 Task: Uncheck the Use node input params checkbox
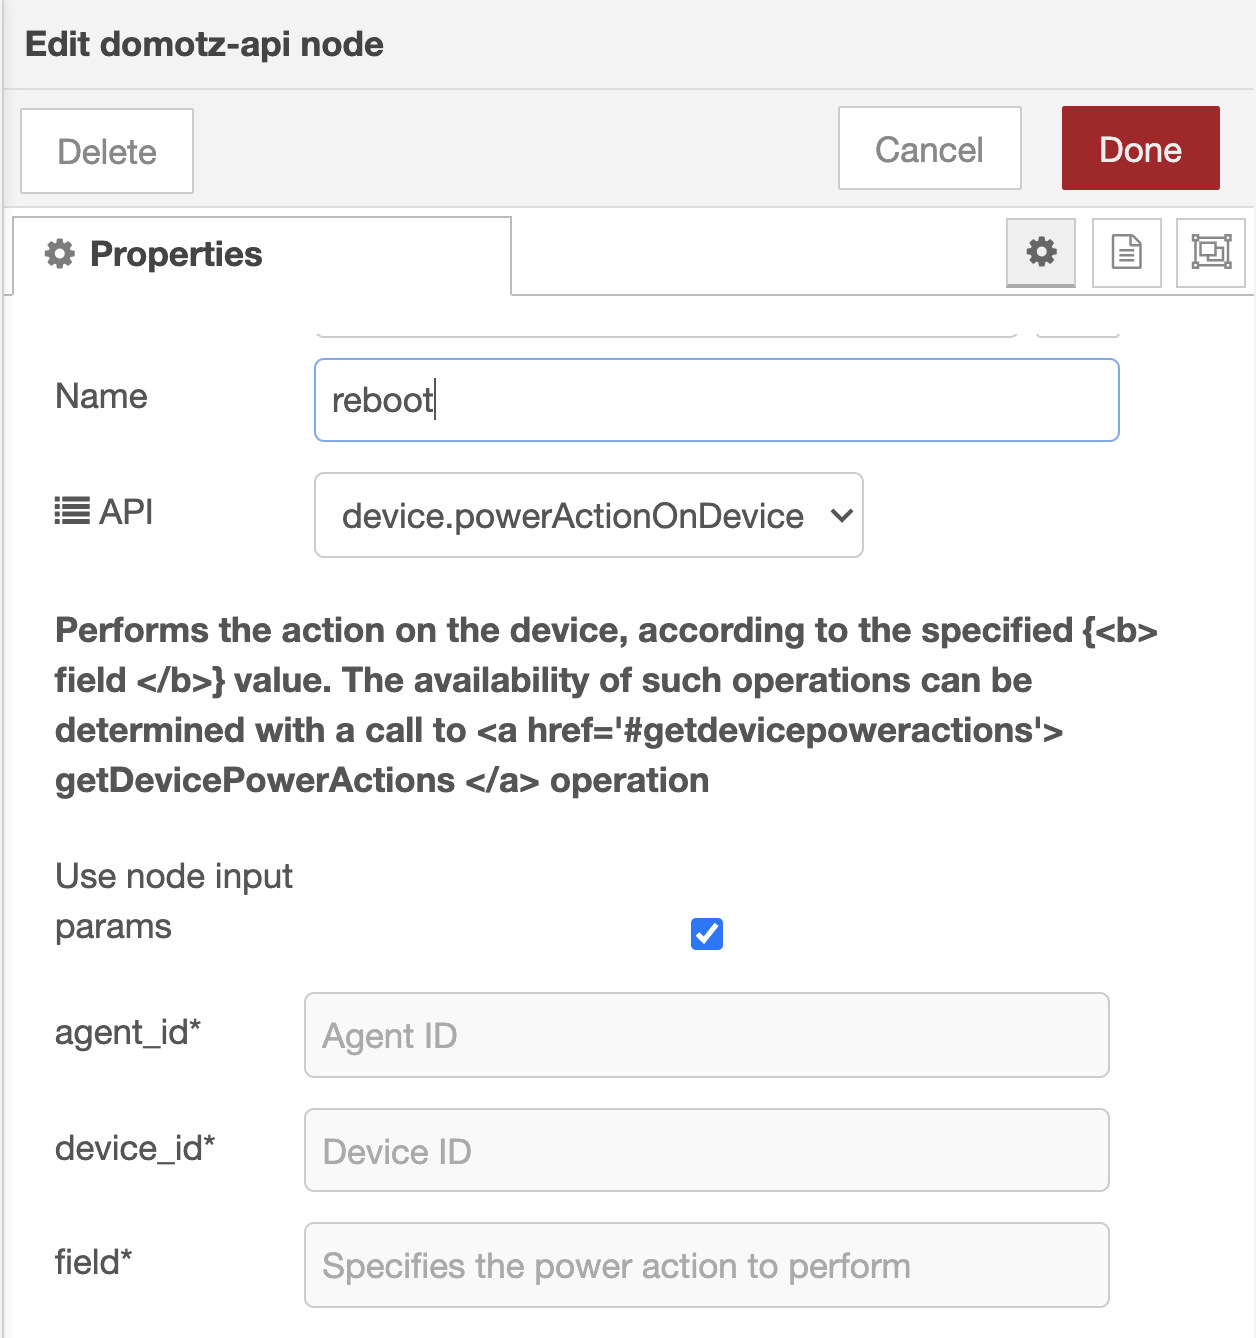point(707,934)
